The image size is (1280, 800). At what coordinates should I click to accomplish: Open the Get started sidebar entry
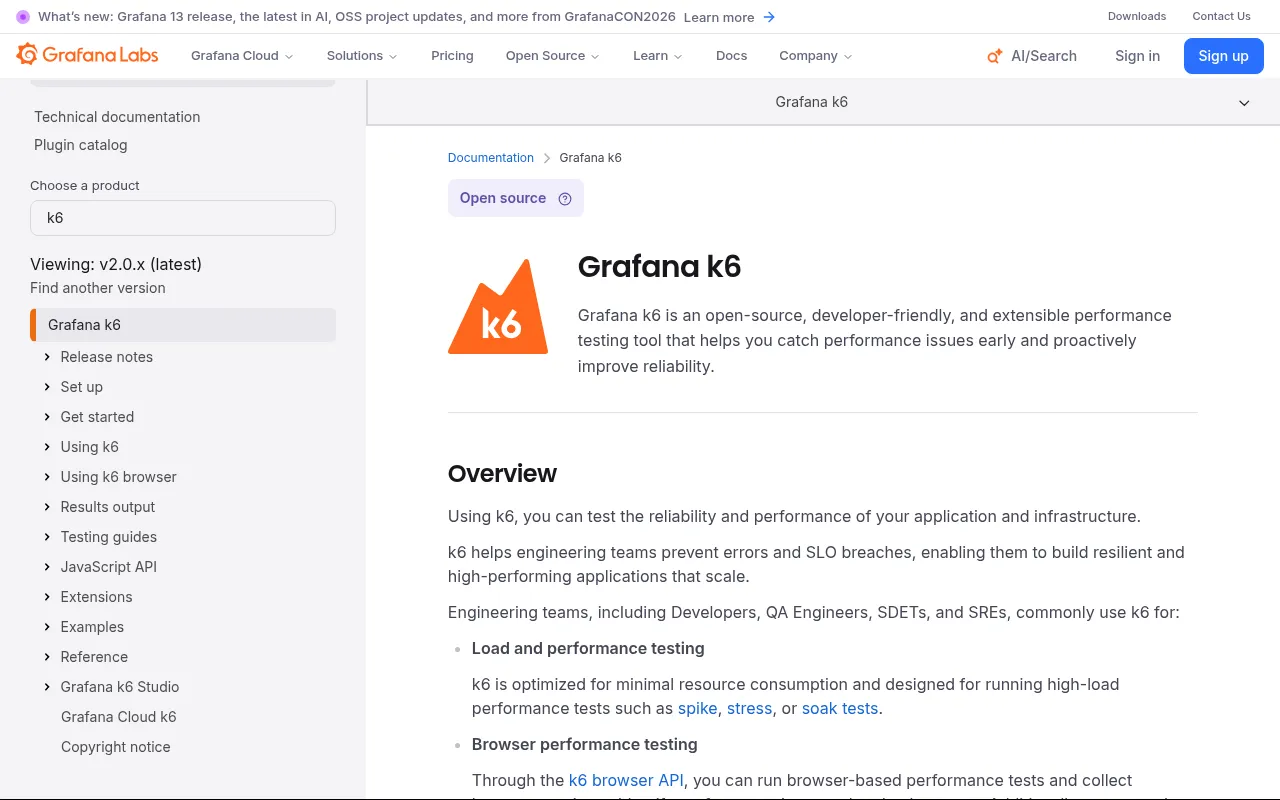pyautogui.click(x=97, y=417)
